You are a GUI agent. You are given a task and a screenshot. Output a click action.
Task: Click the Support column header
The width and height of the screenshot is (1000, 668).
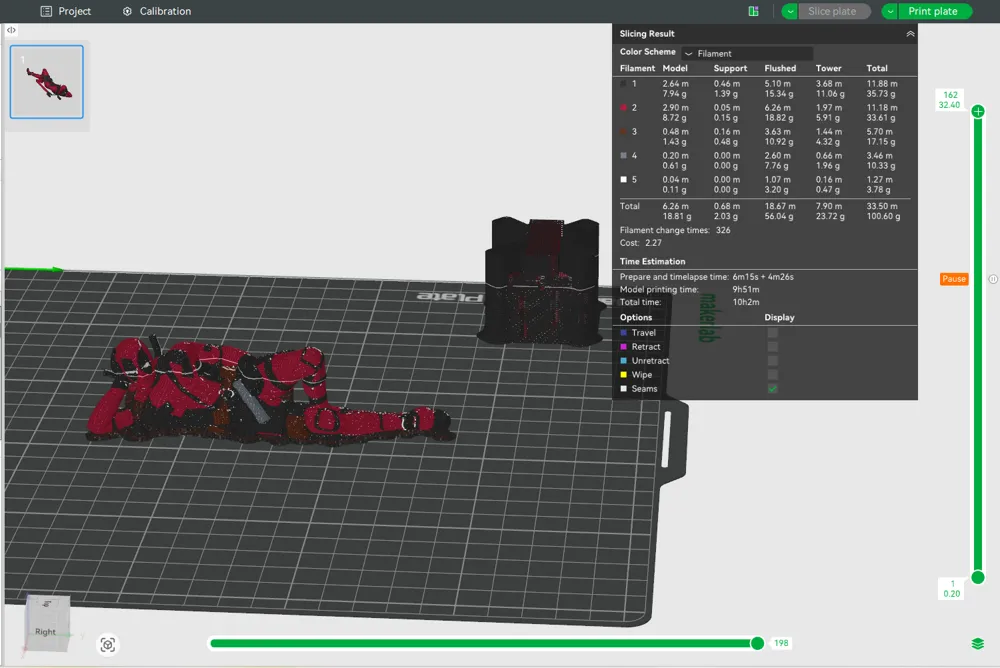tap(730, 68)
